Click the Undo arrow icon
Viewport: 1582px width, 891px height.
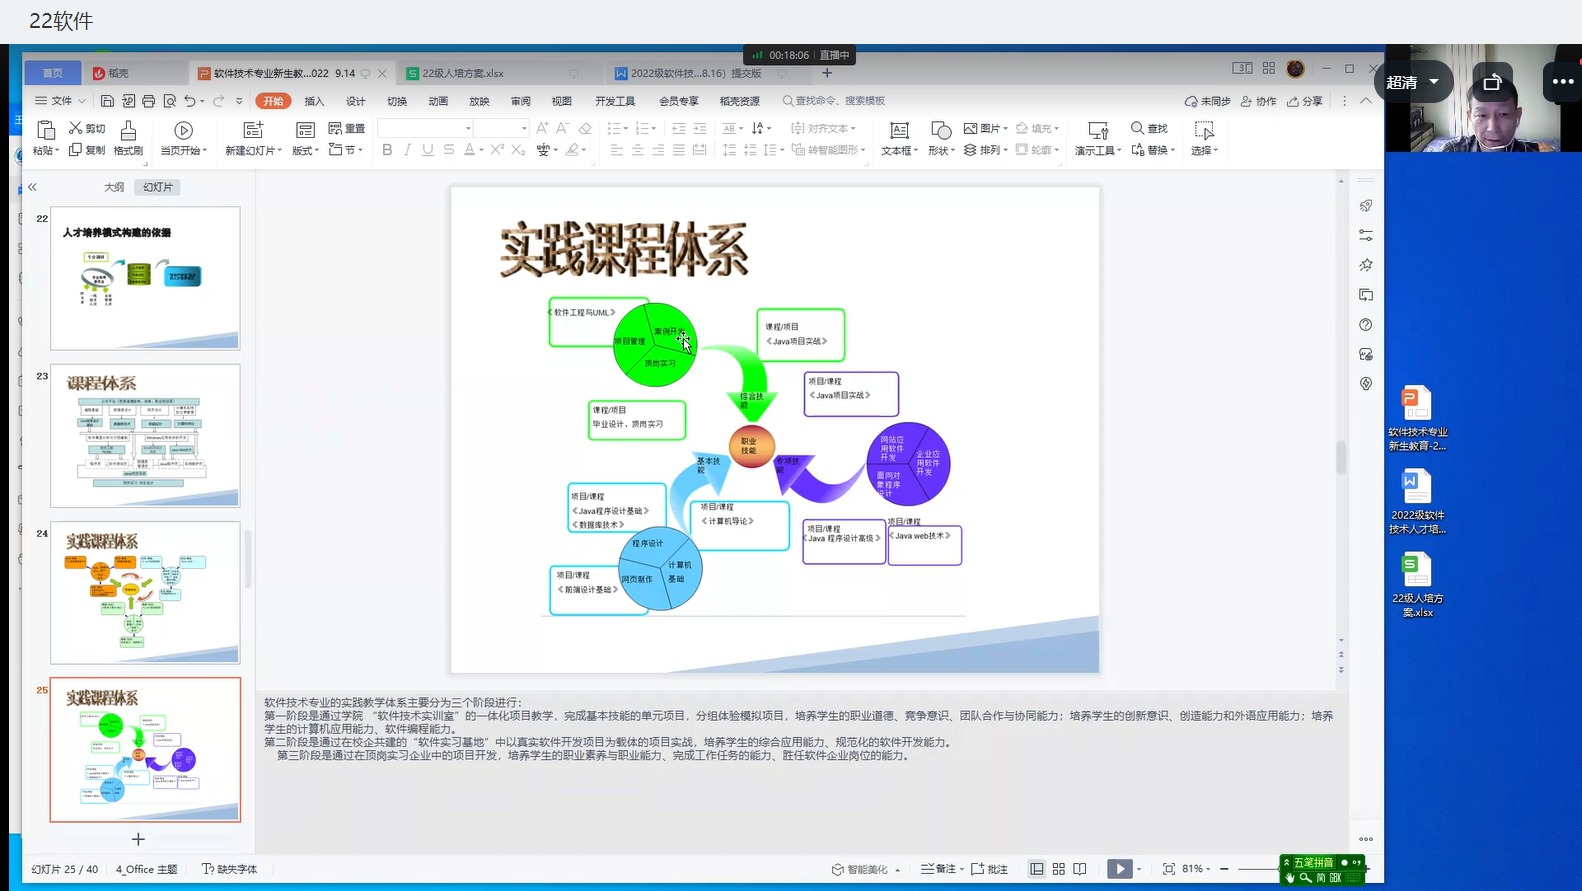[x=190, y=101]
